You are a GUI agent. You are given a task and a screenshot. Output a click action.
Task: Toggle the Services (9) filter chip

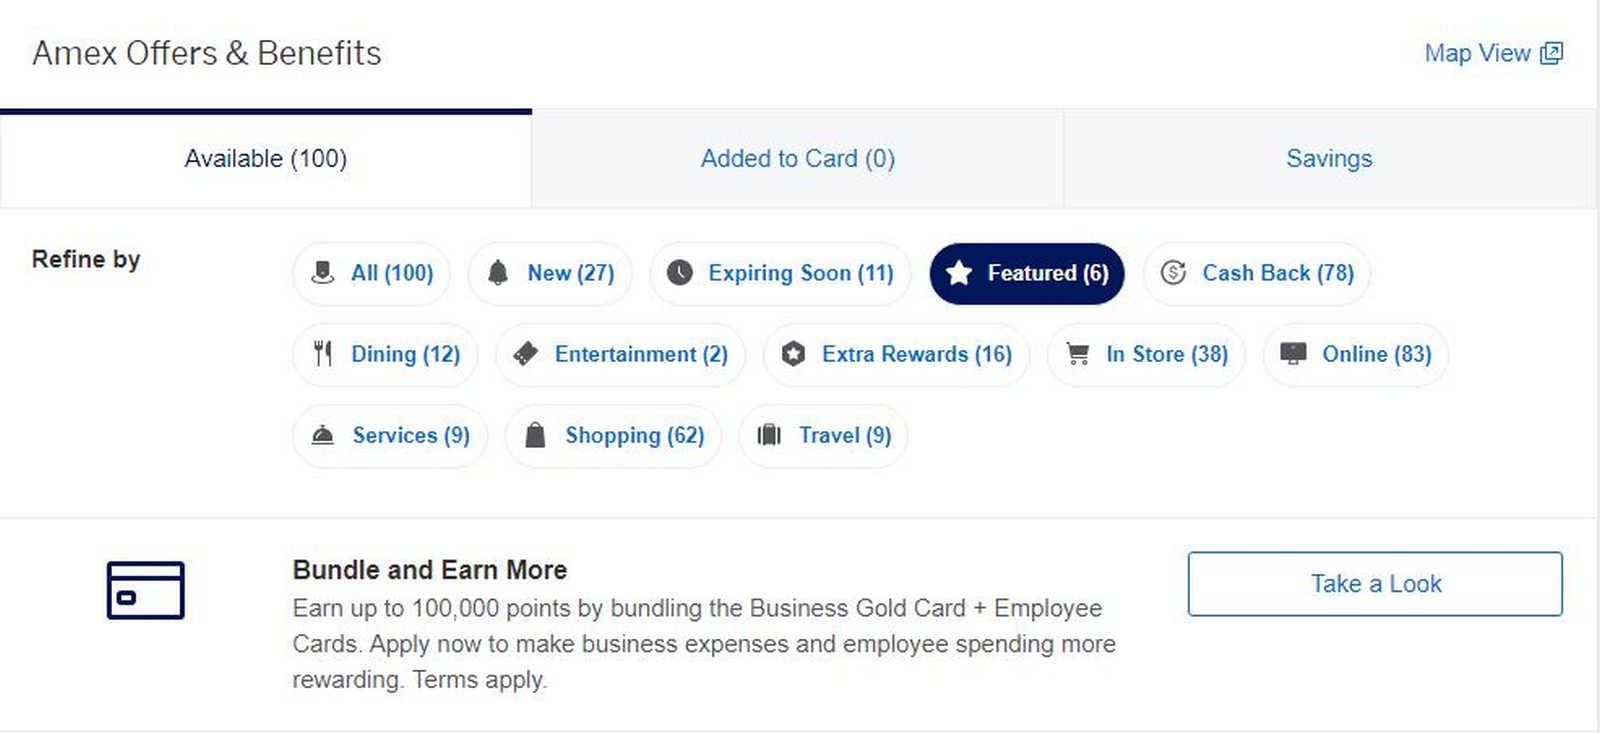tap(390, 435)
